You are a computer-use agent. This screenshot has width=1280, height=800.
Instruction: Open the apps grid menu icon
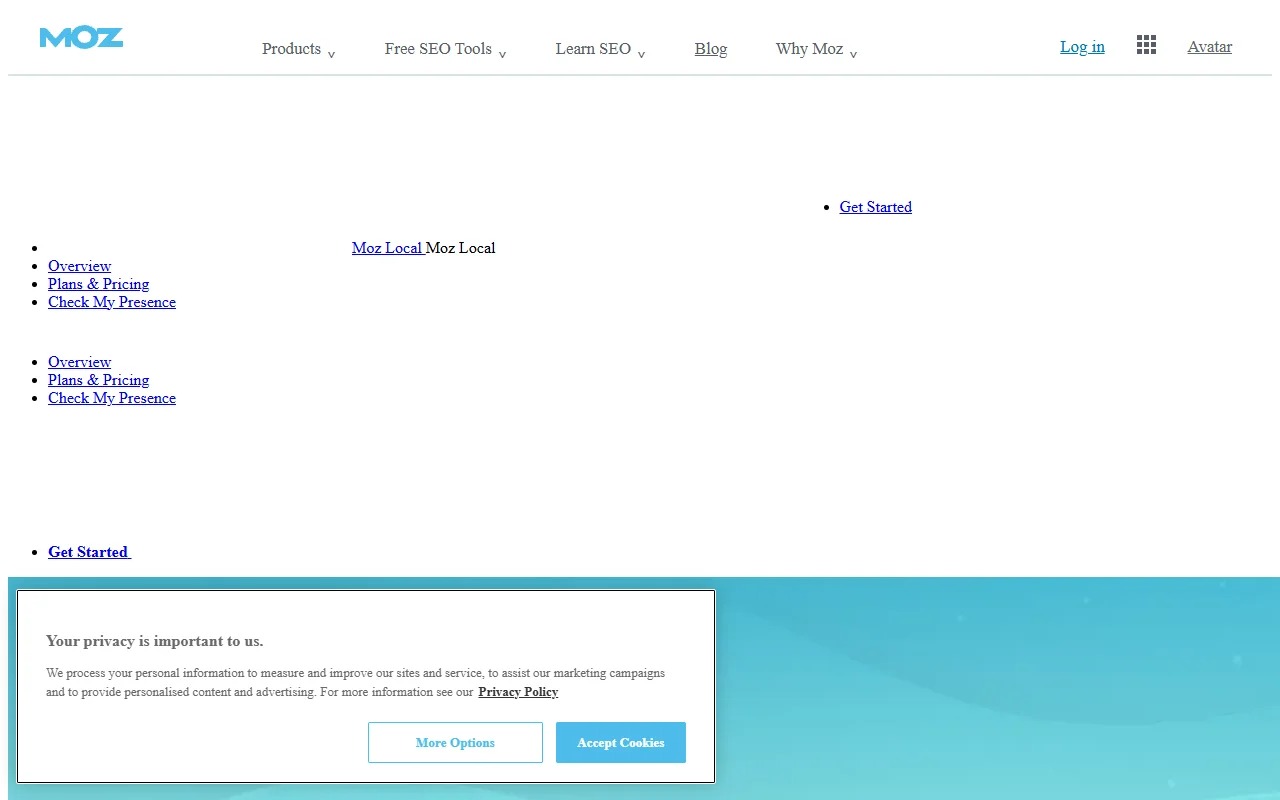[1146, 44]
